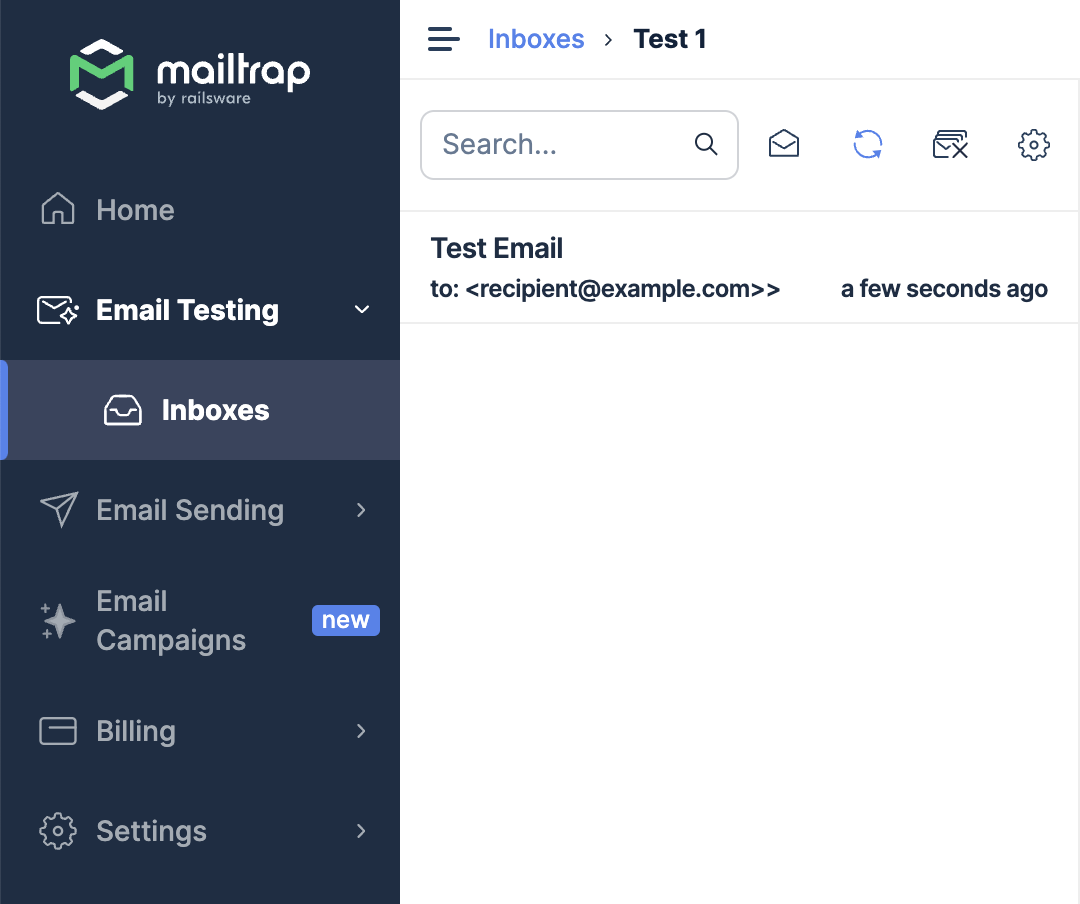The height and width of the screenshot is (904, 1080).
Task: Expand the Settings submenu chevron
Action: click(362, 831)
